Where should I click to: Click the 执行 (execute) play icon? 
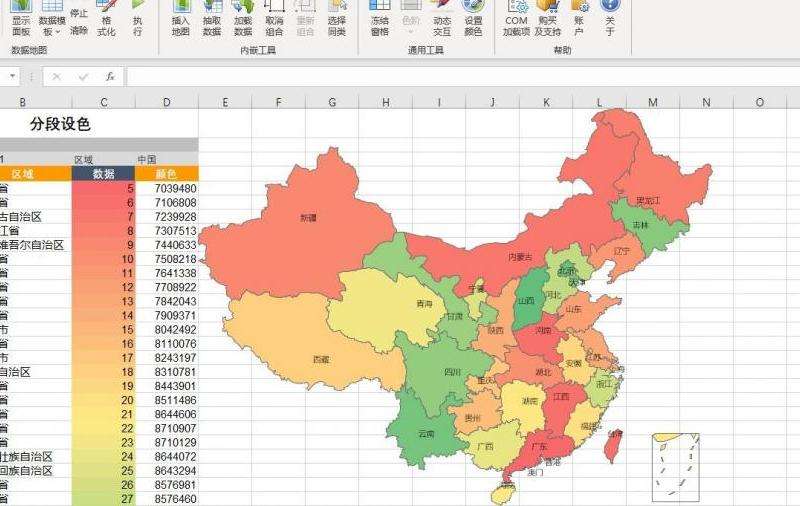(x=137, y=17)
